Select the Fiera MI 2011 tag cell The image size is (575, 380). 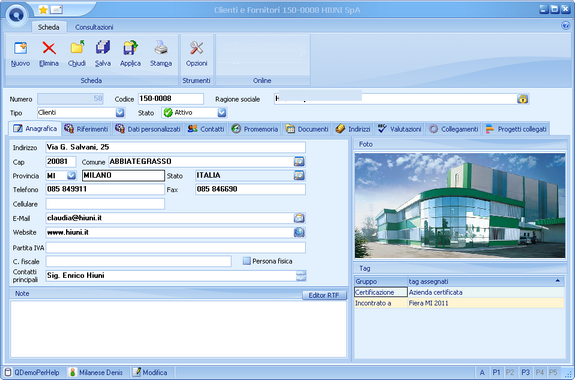(x=486, y=303)
